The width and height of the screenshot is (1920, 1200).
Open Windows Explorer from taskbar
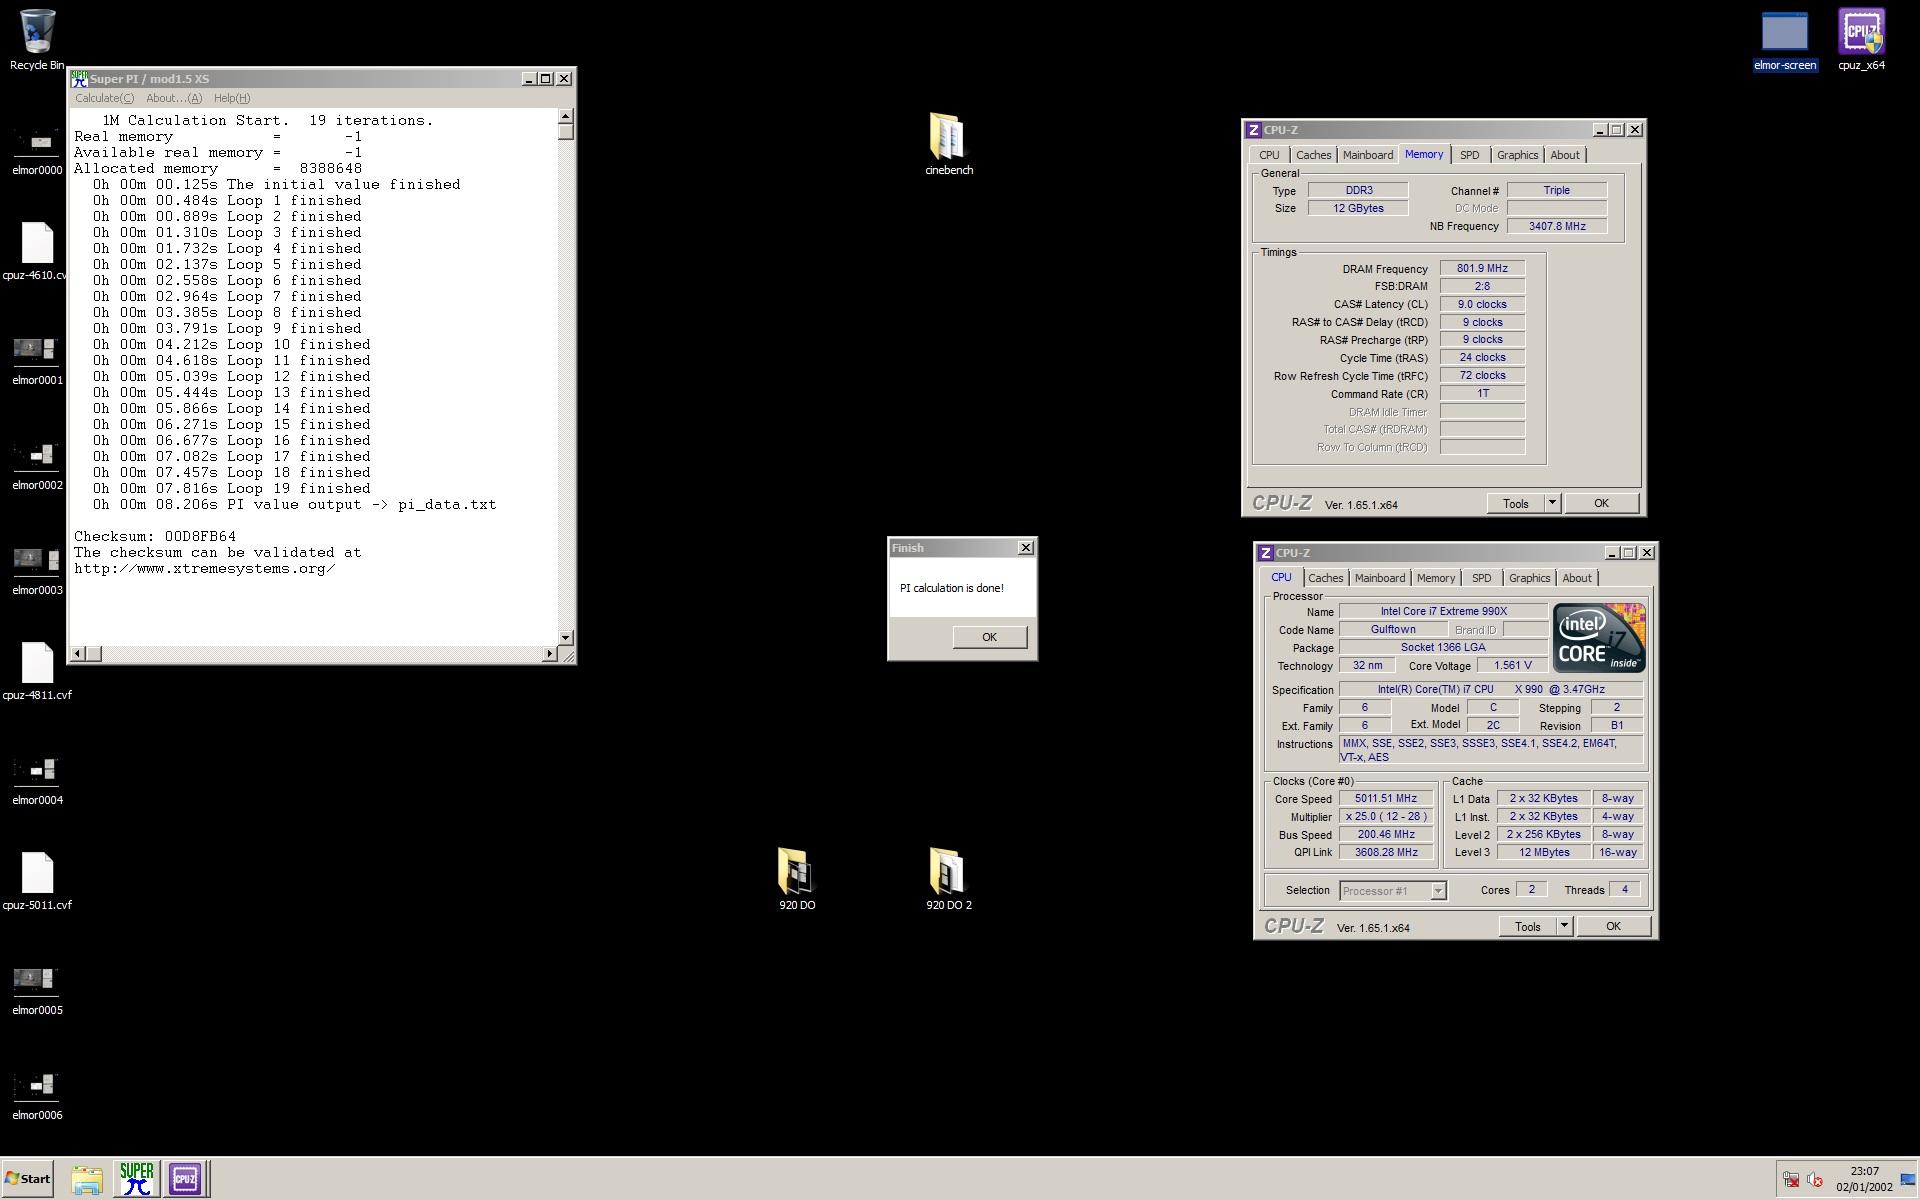pos(87,1179)
